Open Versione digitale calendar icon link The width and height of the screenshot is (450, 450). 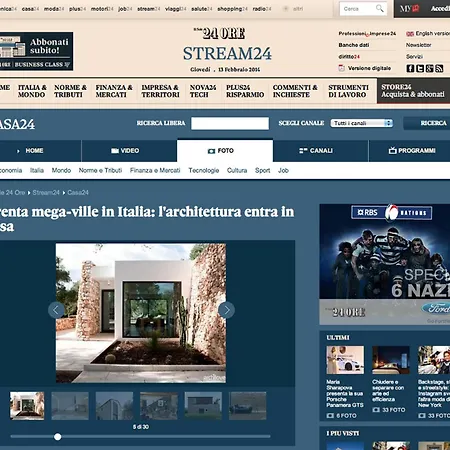[342, 68]
